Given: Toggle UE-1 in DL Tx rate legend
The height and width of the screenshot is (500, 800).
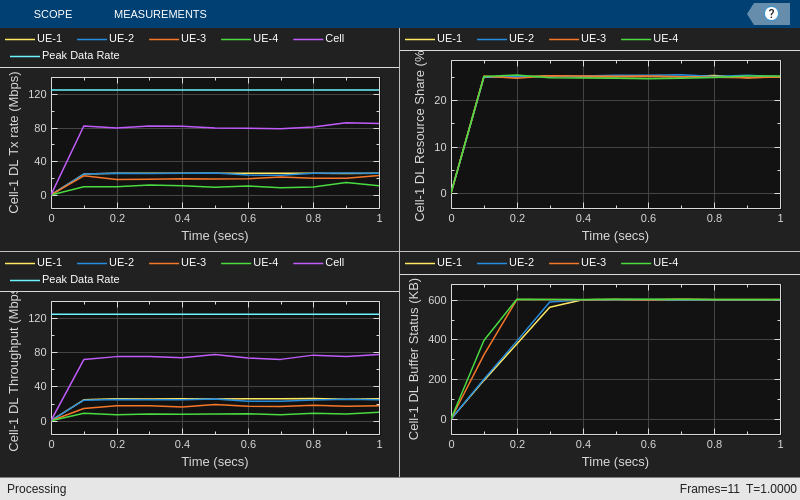Looking at the screenshot, I should coord(34,38).
